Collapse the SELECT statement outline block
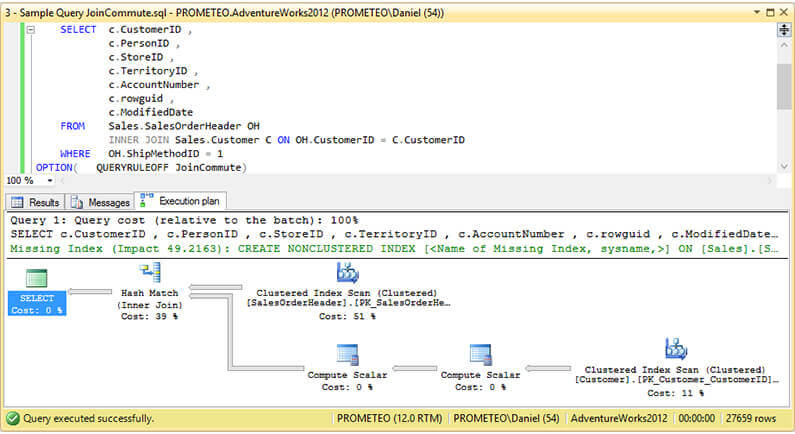 point(30,30)
